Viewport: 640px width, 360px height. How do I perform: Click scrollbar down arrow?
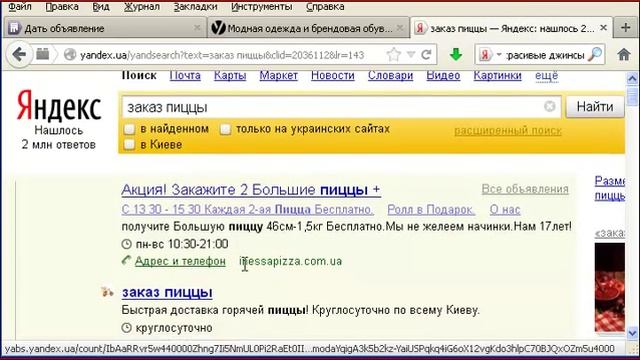pyautogui.click(x=632, y=333)
